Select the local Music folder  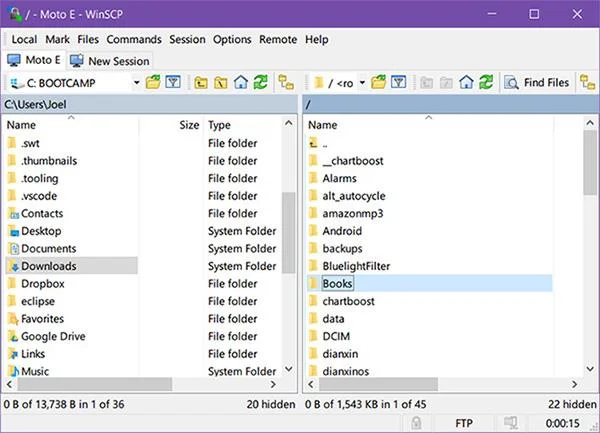click(x=35, y=371)
